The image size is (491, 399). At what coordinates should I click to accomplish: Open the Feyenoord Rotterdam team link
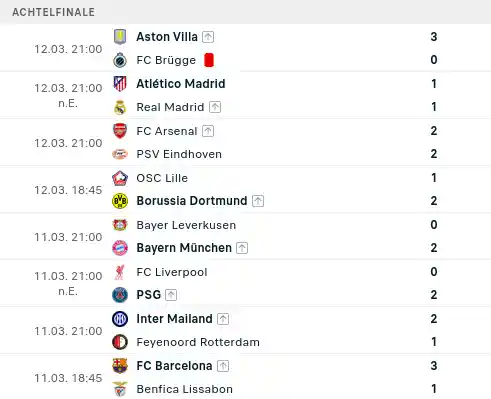point(198,342)
